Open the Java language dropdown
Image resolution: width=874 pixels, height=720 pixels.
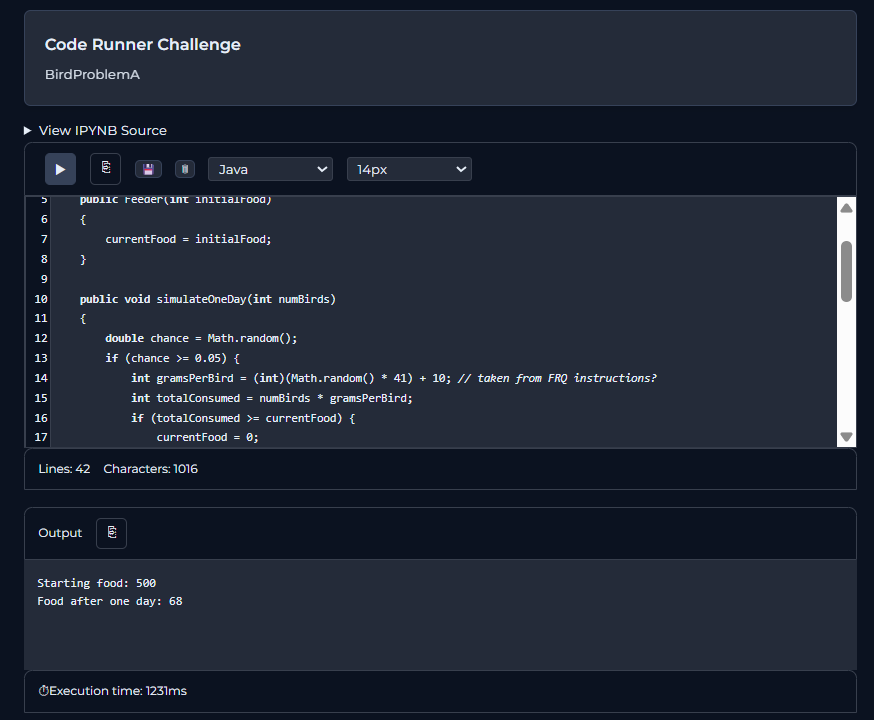[x=270, y=170]
